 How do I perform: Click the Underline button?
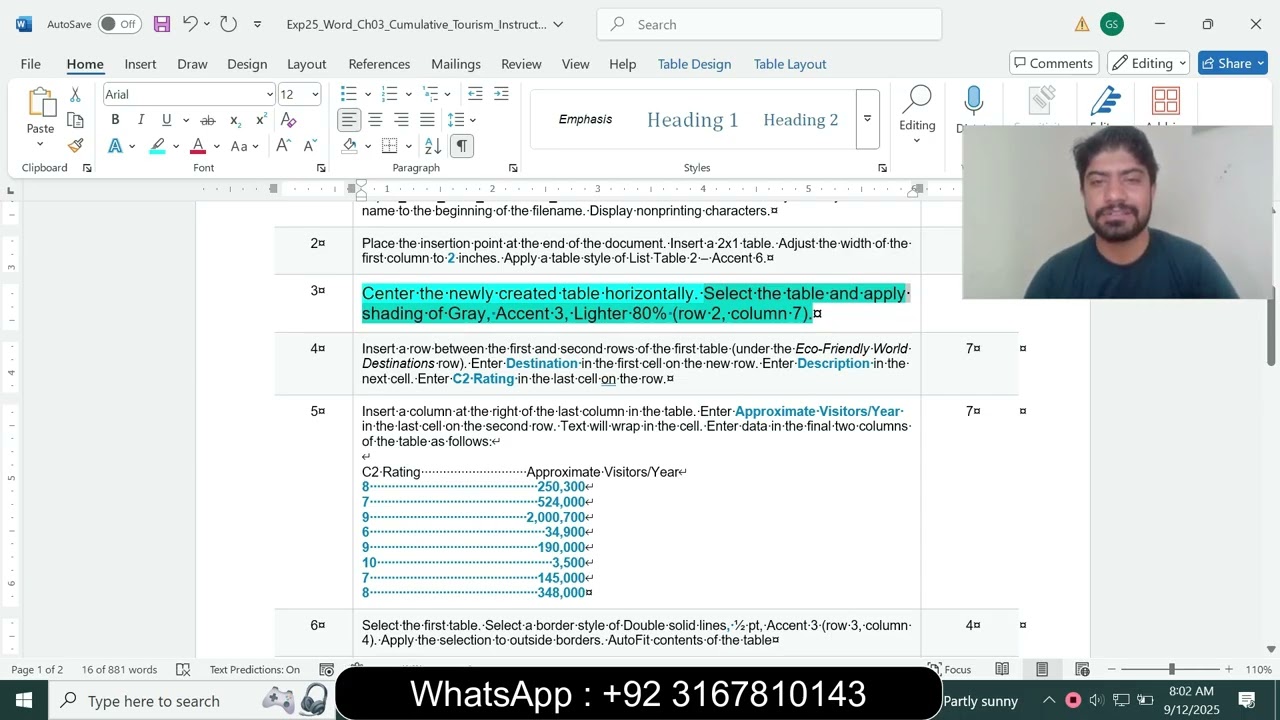point(166,120)
